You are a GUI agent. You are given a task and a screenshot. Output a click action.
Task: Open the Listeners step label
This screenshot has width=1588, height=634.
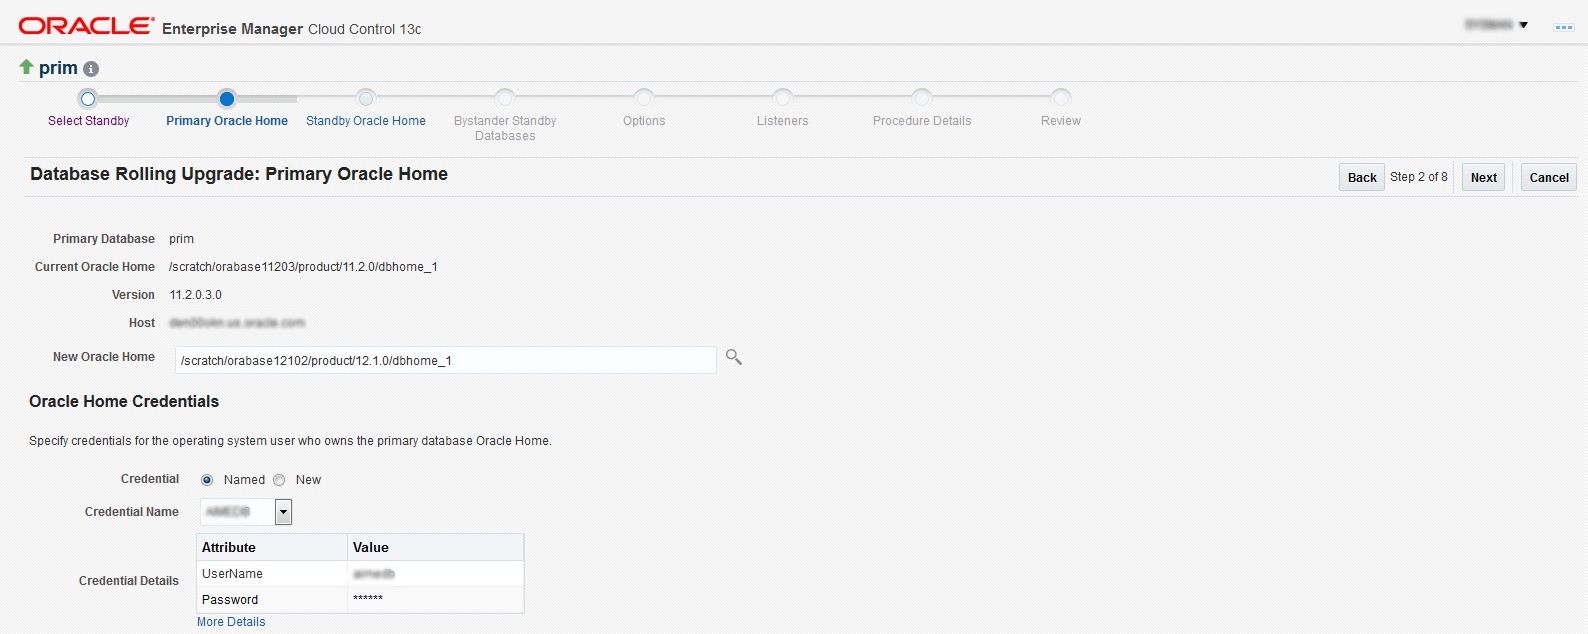[783, 121]
